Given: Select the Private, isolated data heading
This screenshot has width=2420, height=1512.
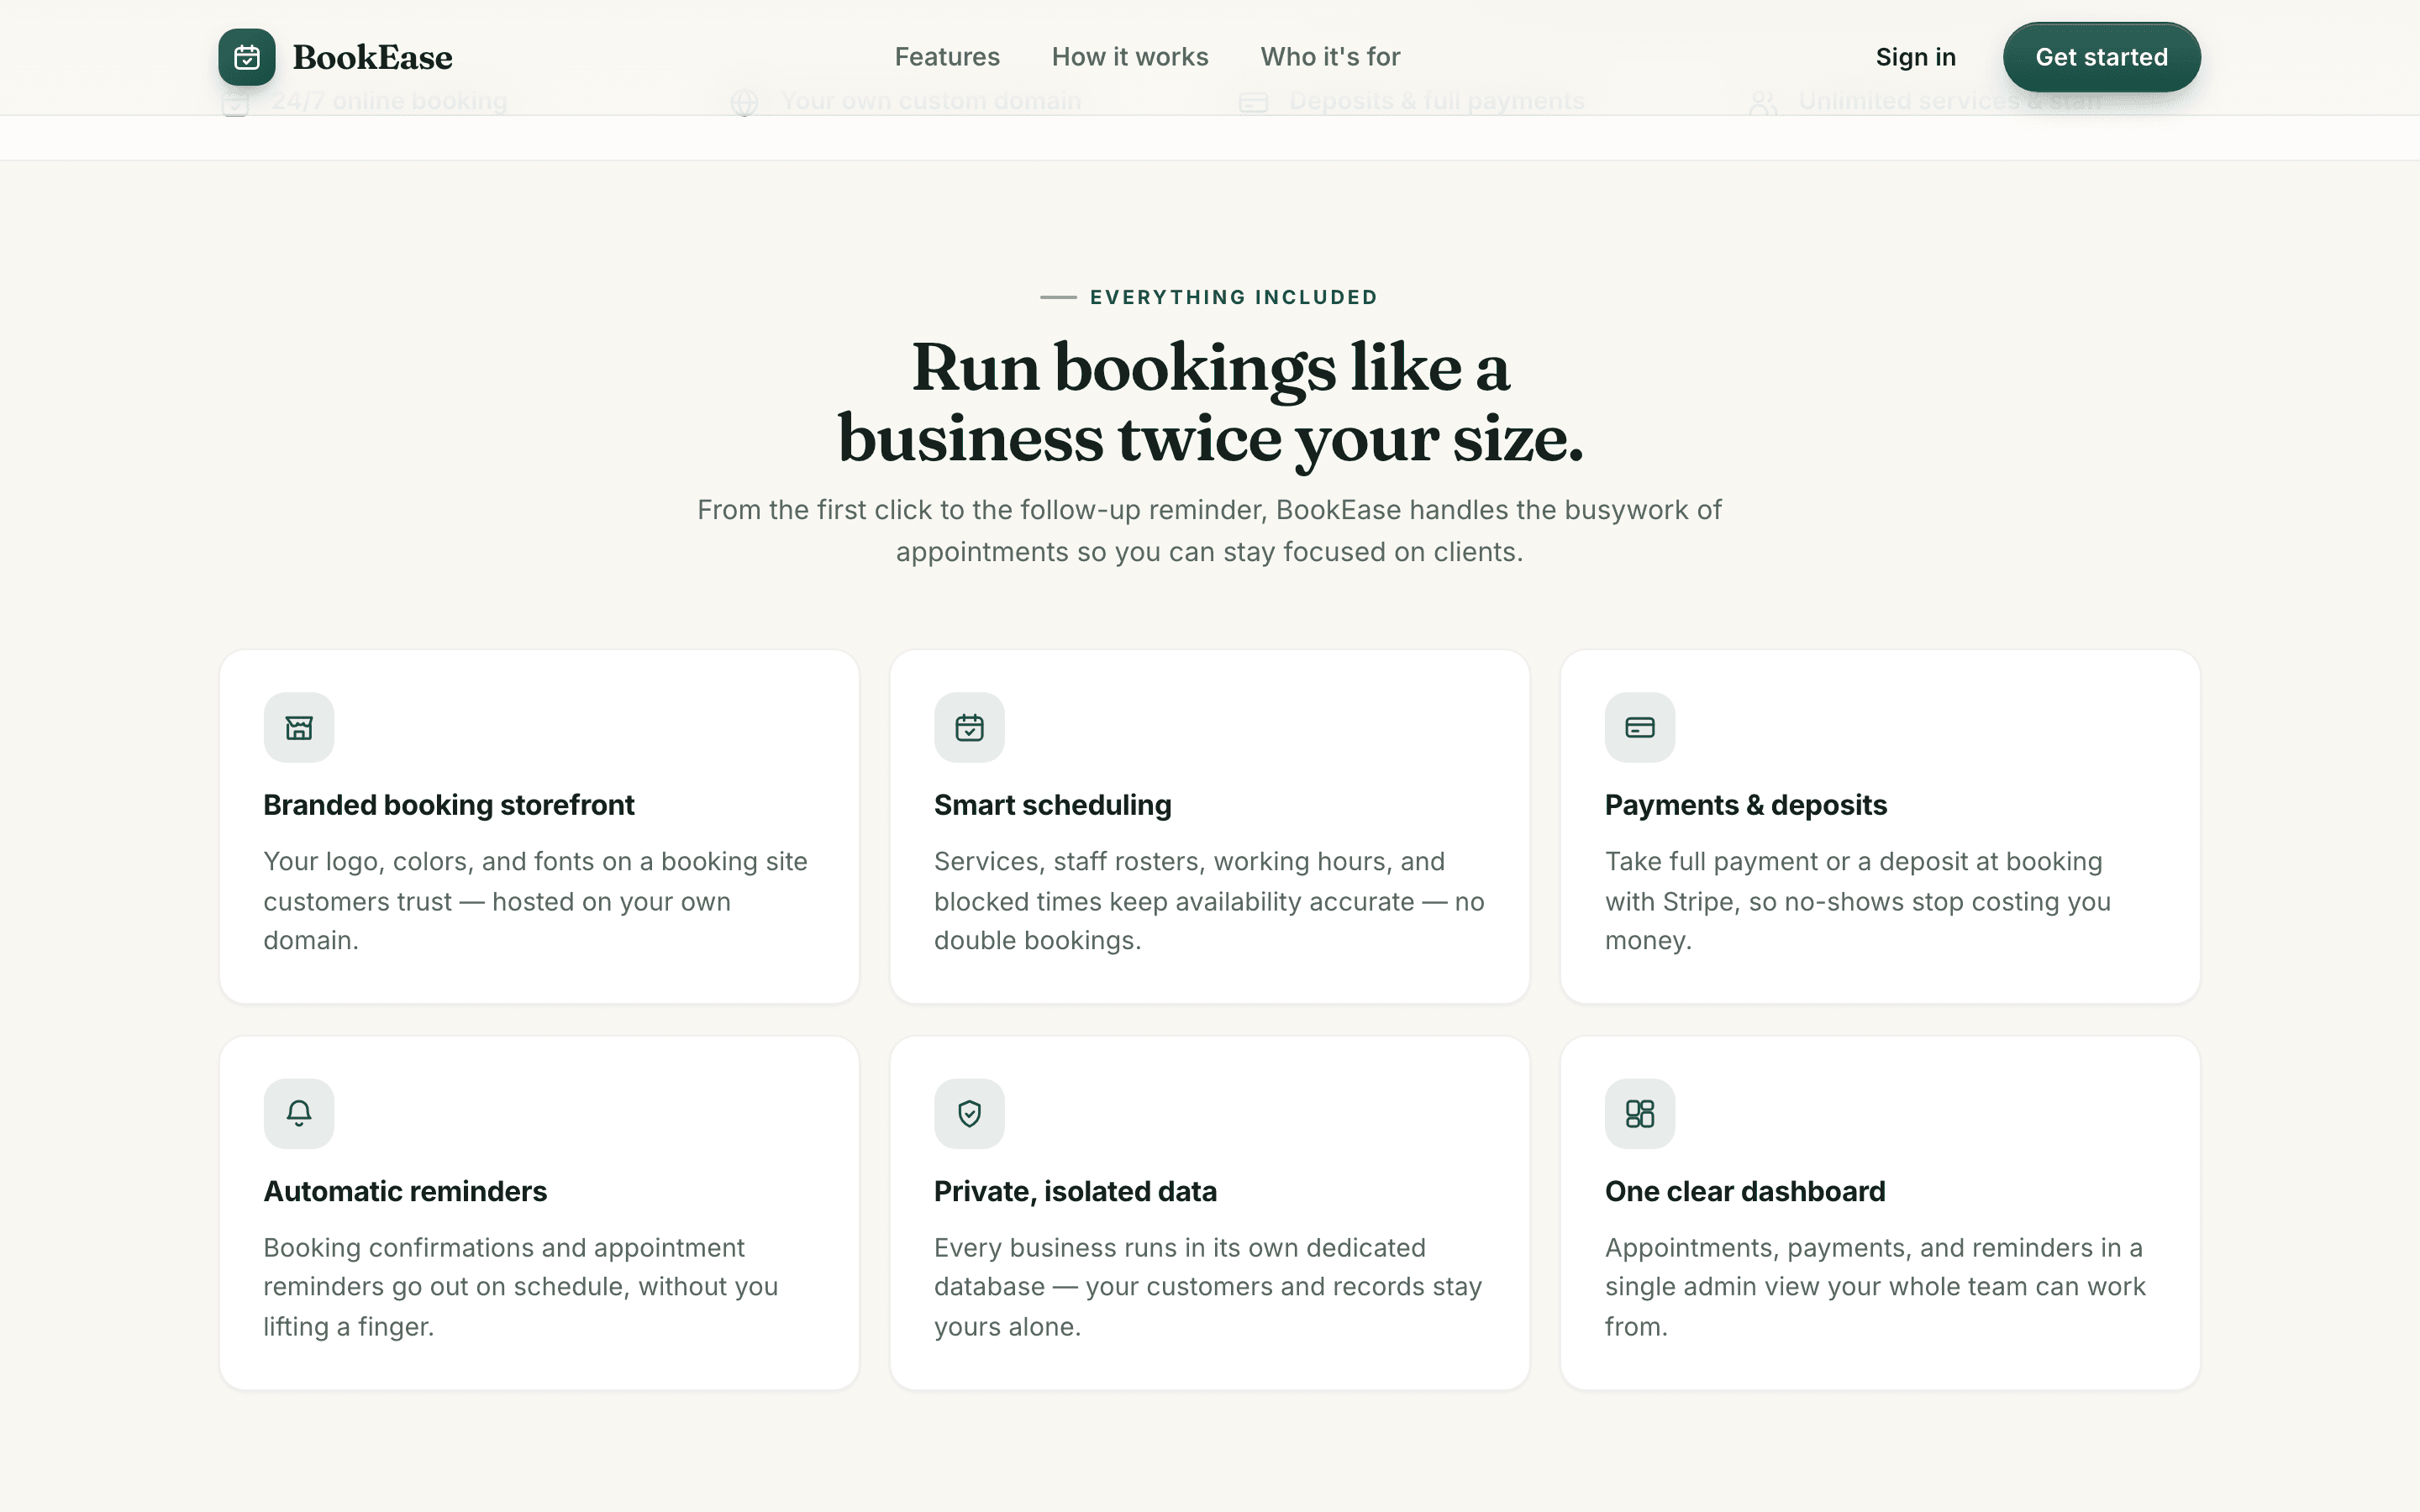Looking at the screenshot, I should 1075,1191.
